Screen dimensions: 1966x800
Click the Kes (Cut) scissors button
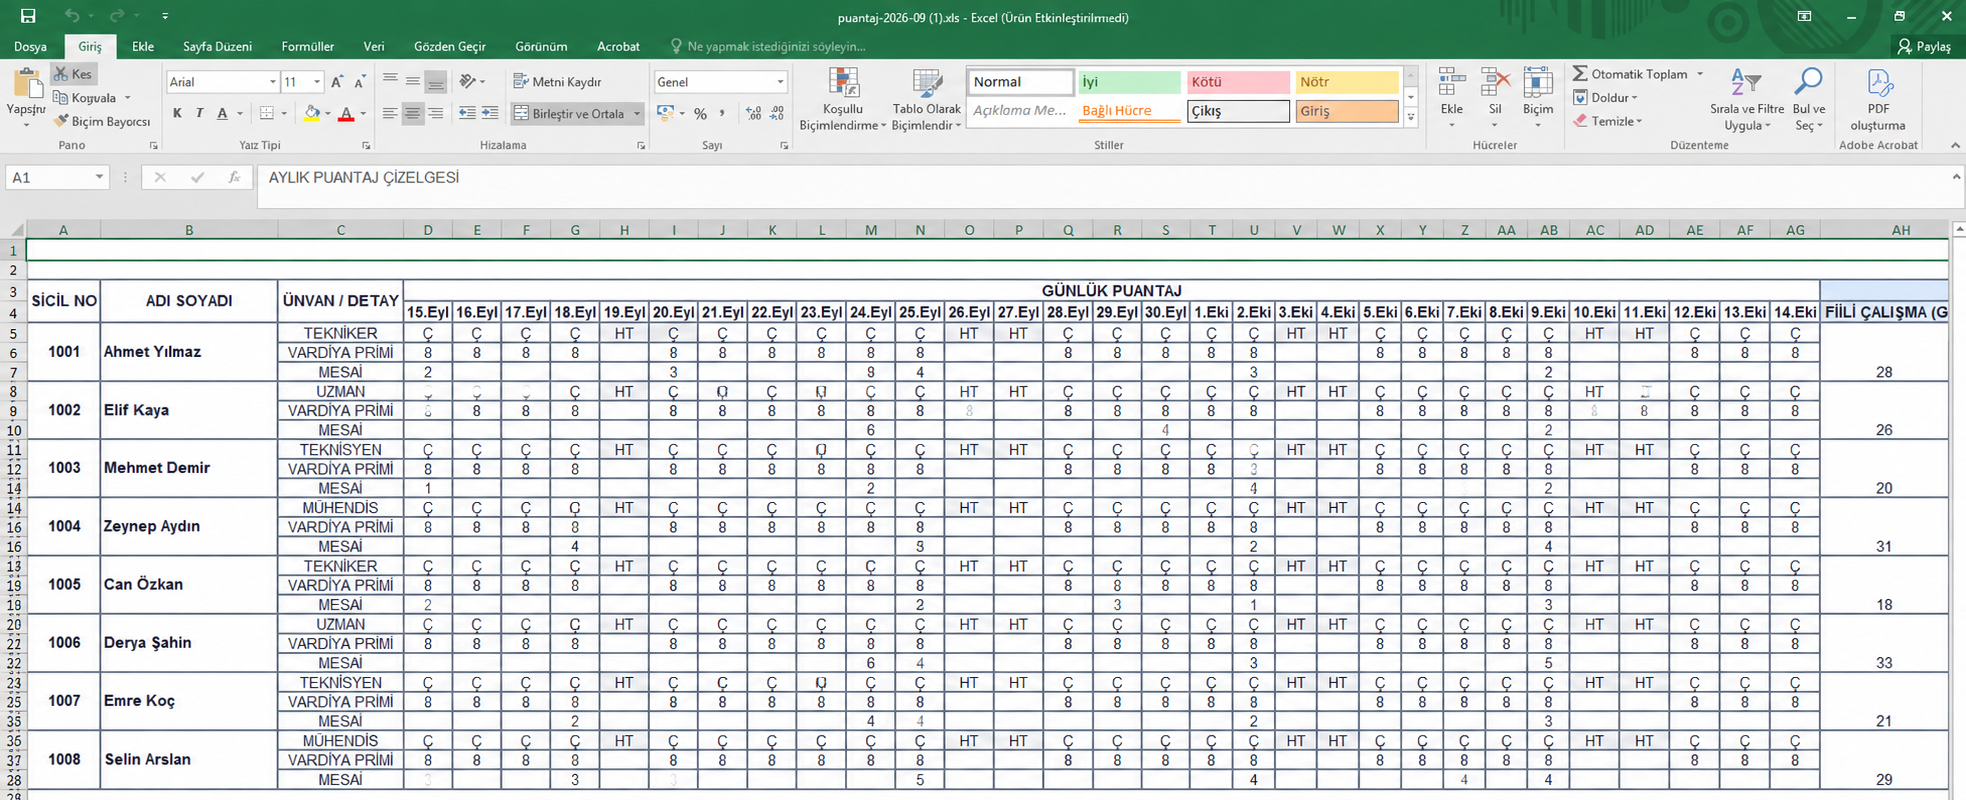pos(73,74)
